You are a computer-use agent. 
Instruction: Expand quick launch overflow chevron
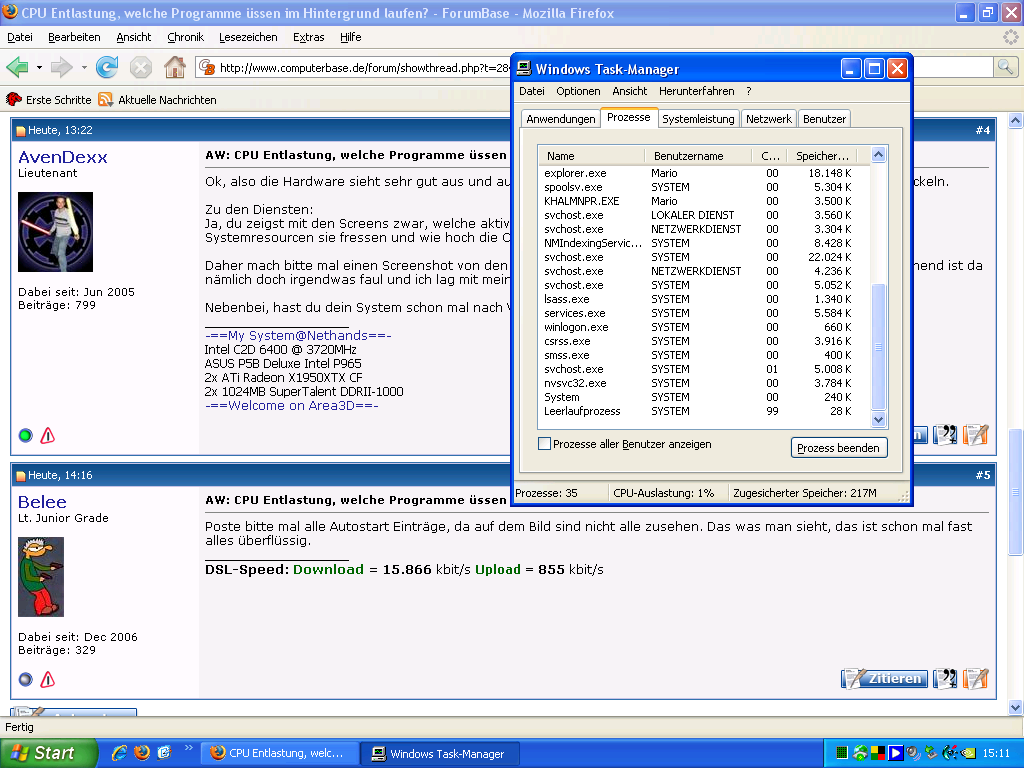(189, 748)
